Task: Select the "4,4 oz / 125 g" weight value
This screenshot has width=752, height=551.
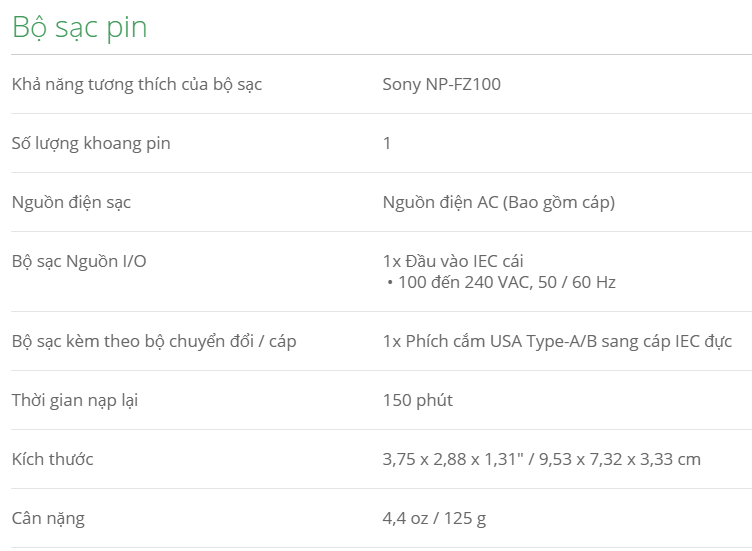Action: (x=434, y=518)
